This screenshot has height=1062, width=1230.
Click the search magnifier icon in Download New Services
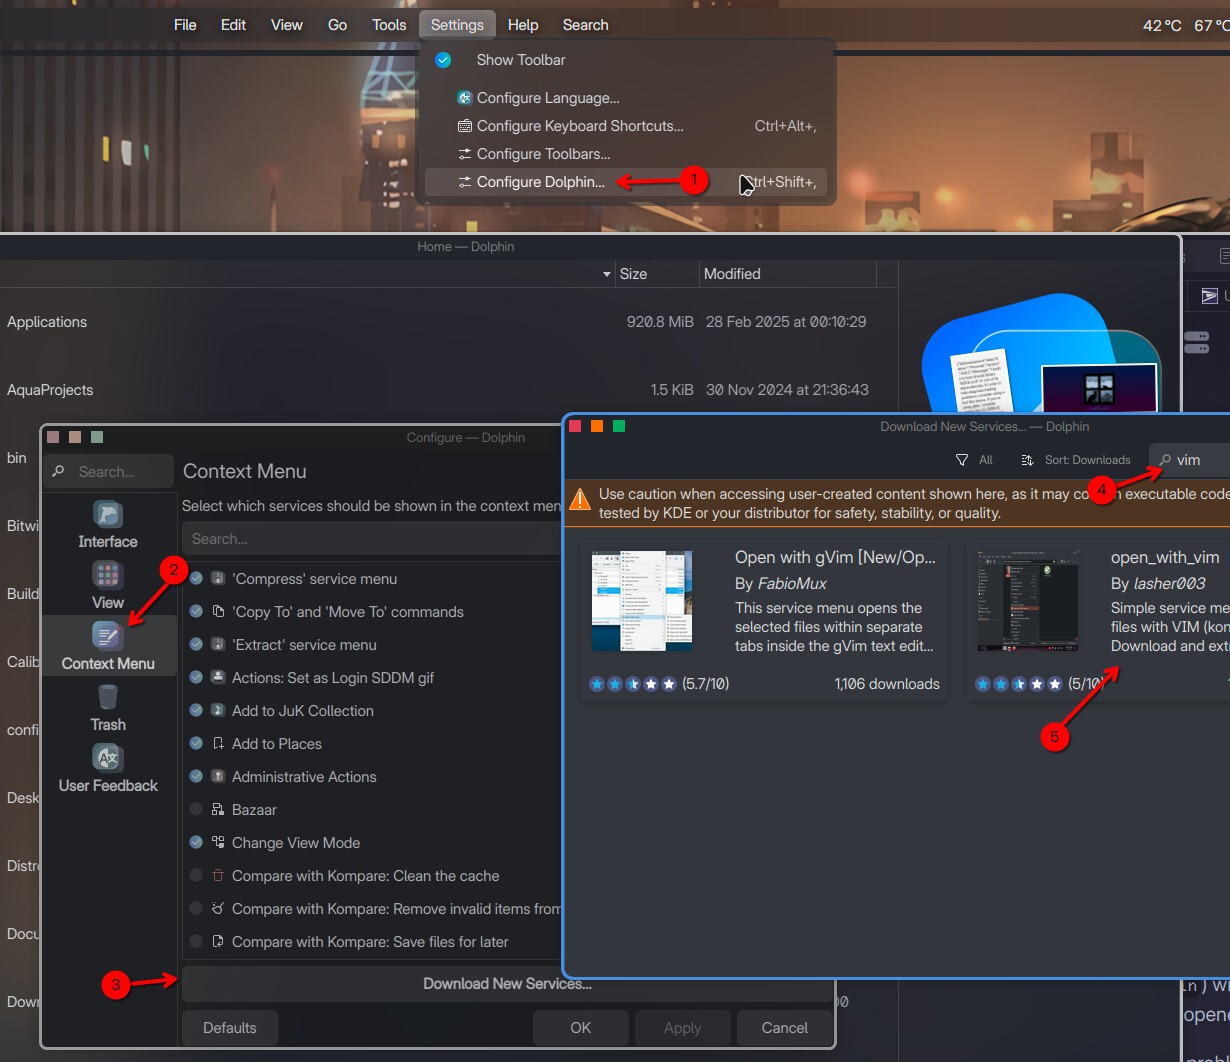coord(1164,460)
